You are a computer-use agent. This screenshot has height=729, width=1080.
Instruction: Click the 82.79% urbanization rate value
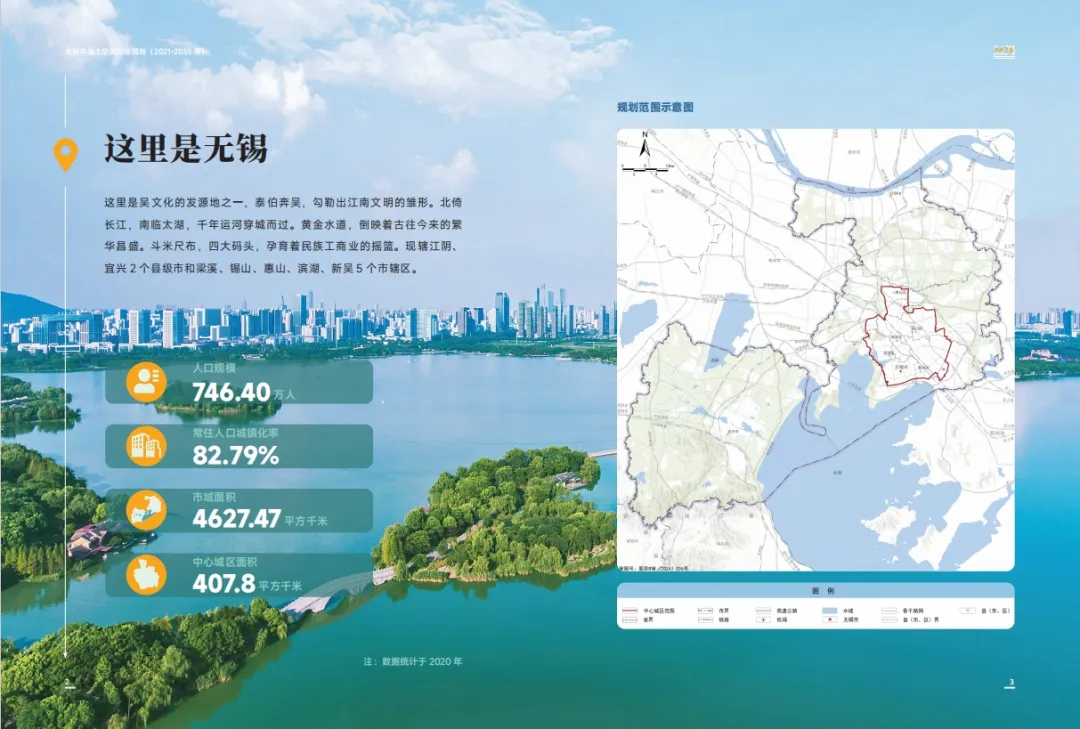tap(236, 455)
